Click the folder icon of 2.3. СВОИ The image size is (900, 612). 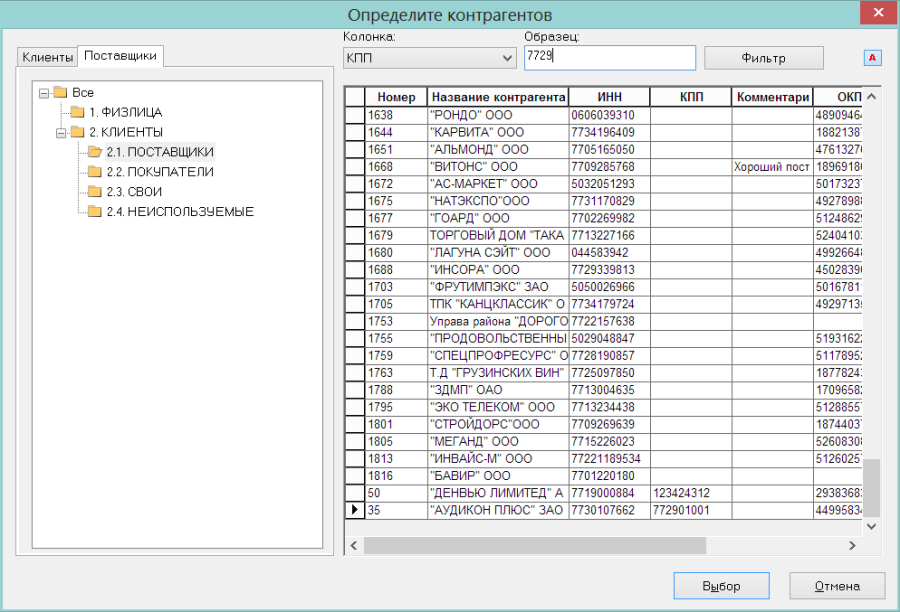point(94,191)
